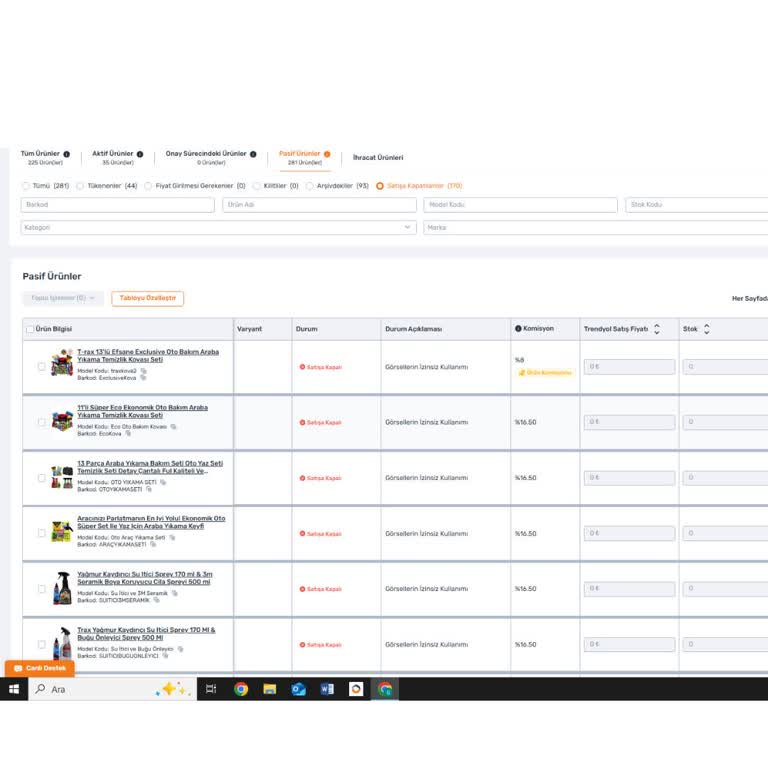The height and width of the screenshot is (768, 768).
Task: Click the Barkod search input field
Action: pyautogui.click(x=118, y=205)
